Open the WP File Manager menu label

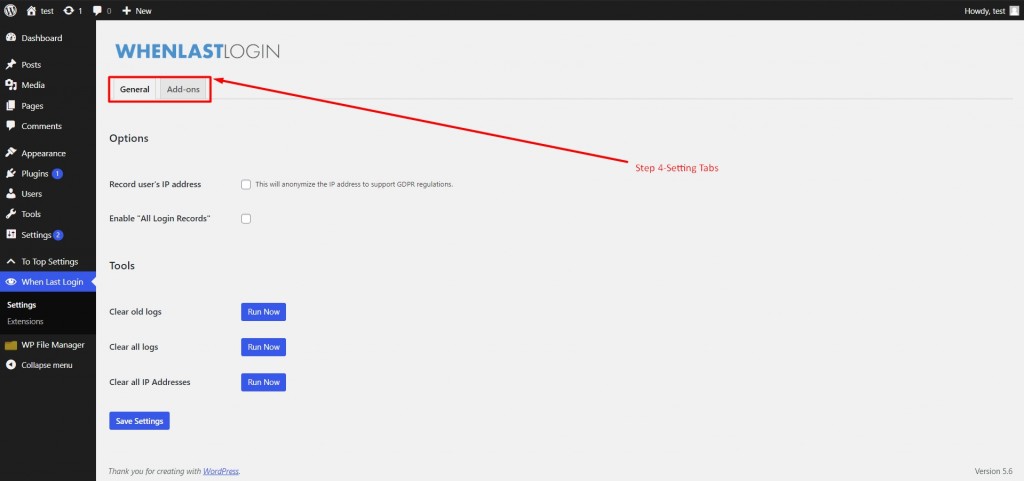click(x=53, y=345)
